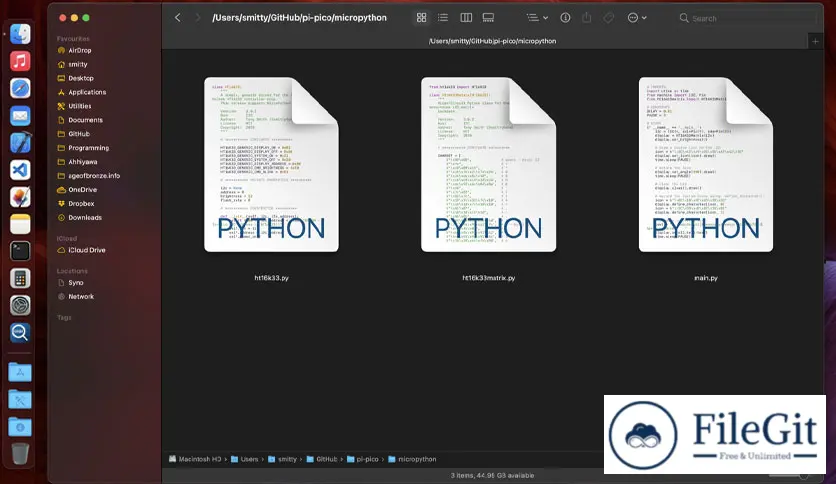The image size is (836, 484).
Task: Open Programming folder in sidebar
Action: click(89, 148)
